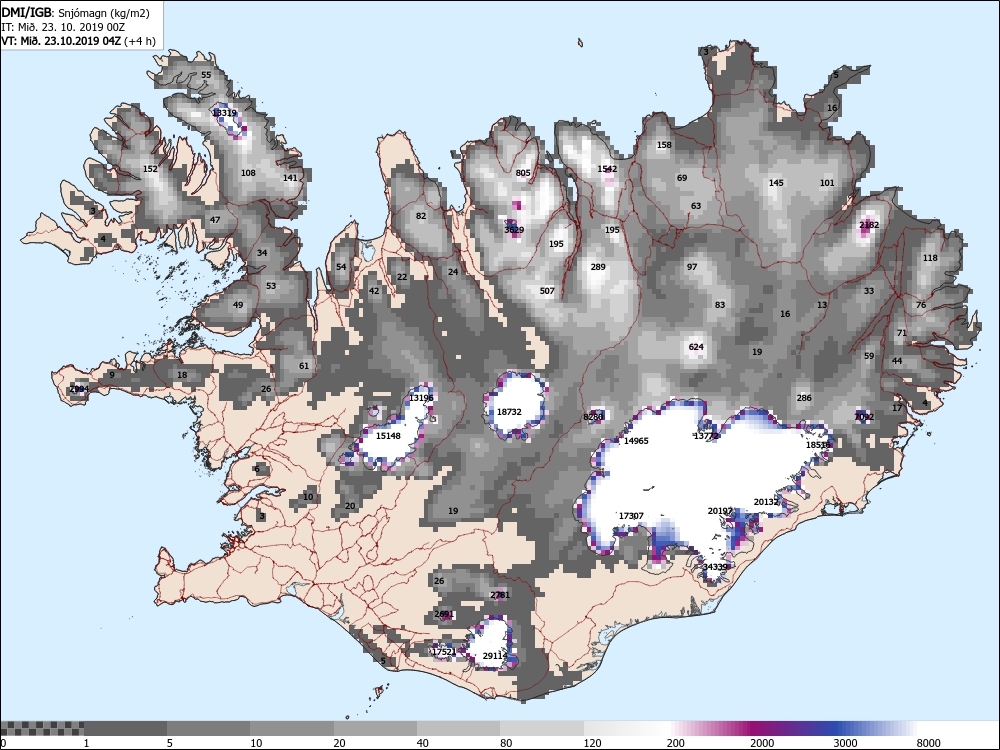This screenshot has height=750, width=1000.
Task: Click the map value 289
Action: coord(598,267)
